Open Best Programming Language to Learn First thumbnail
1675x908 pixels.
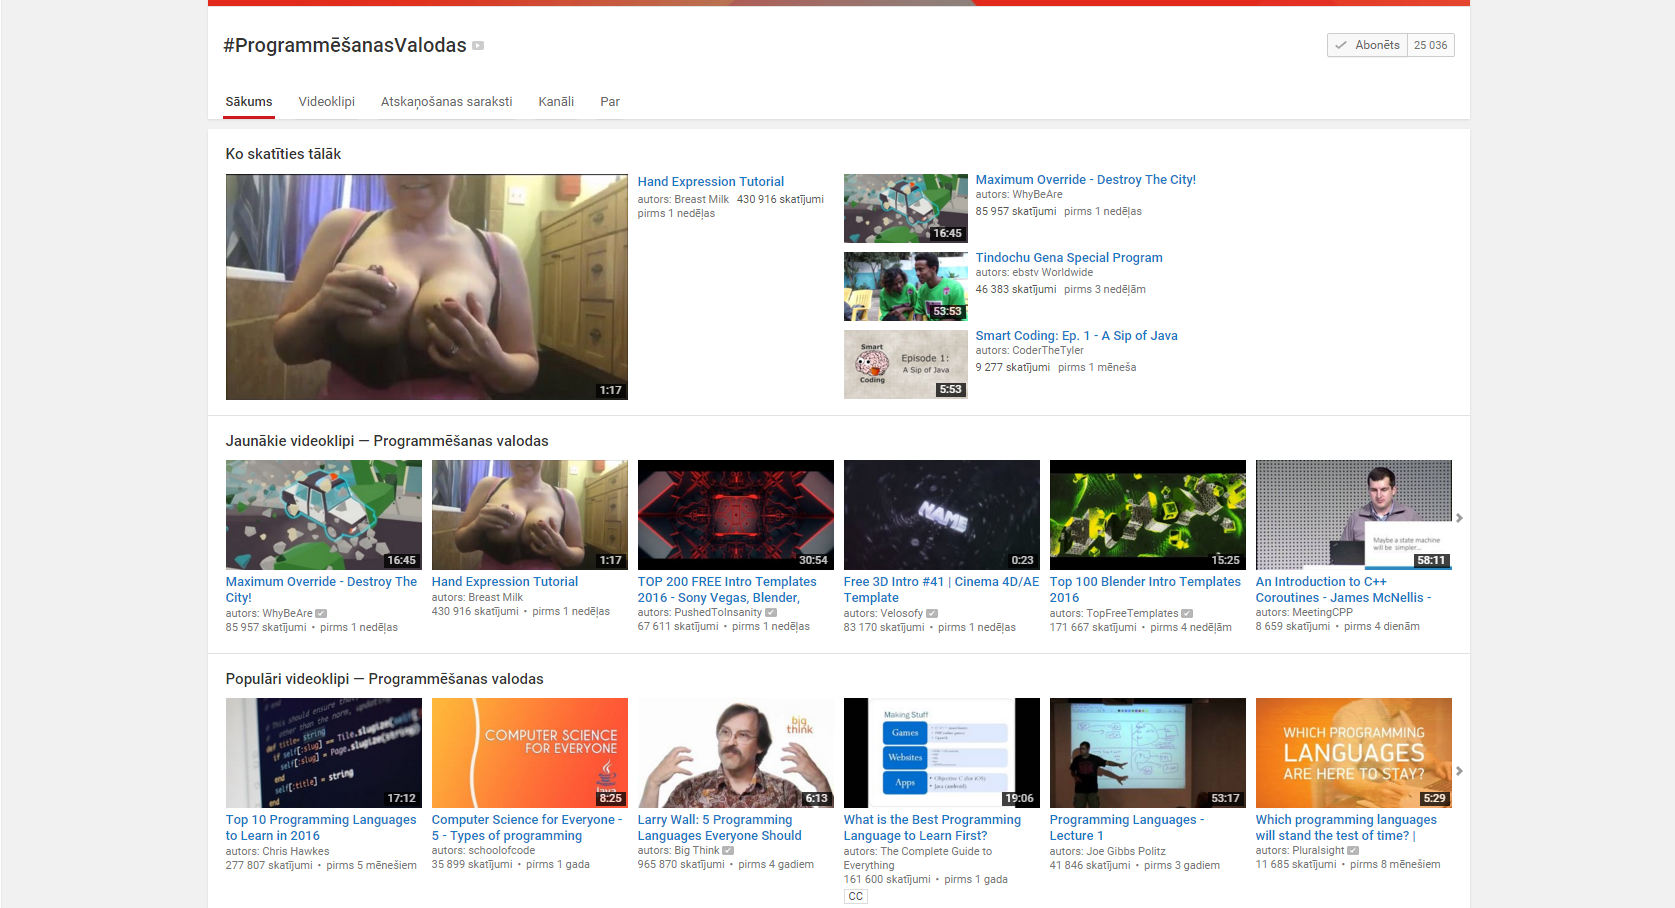[942, 753]
